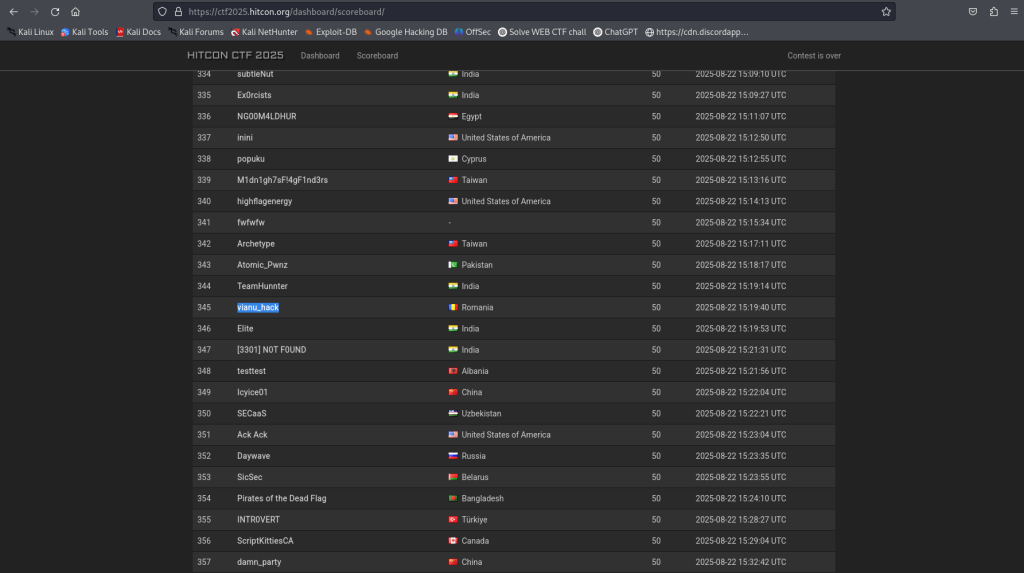
Task: Switch to the Dashboard tab
Action: click(320, 56)
